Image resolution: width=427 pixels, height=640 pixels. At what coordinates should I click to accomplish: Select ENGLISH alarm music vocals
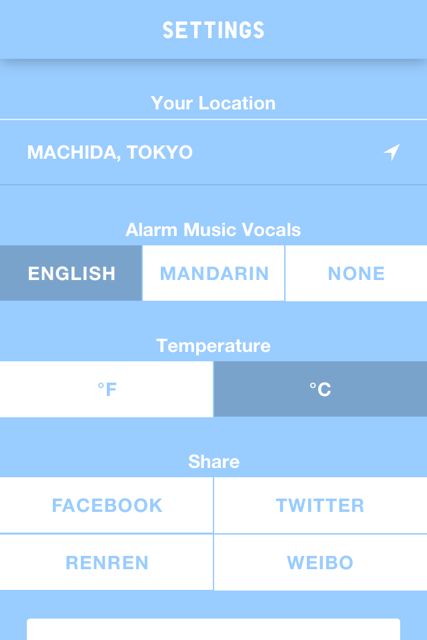tap(71, 273)
